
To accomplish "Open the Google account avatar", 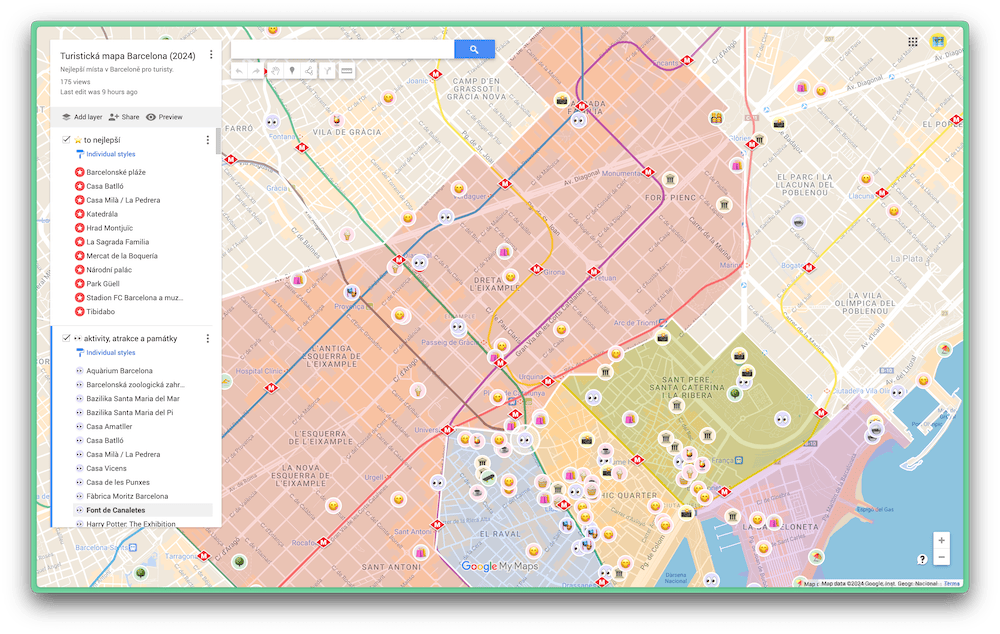I will (938, 41).
